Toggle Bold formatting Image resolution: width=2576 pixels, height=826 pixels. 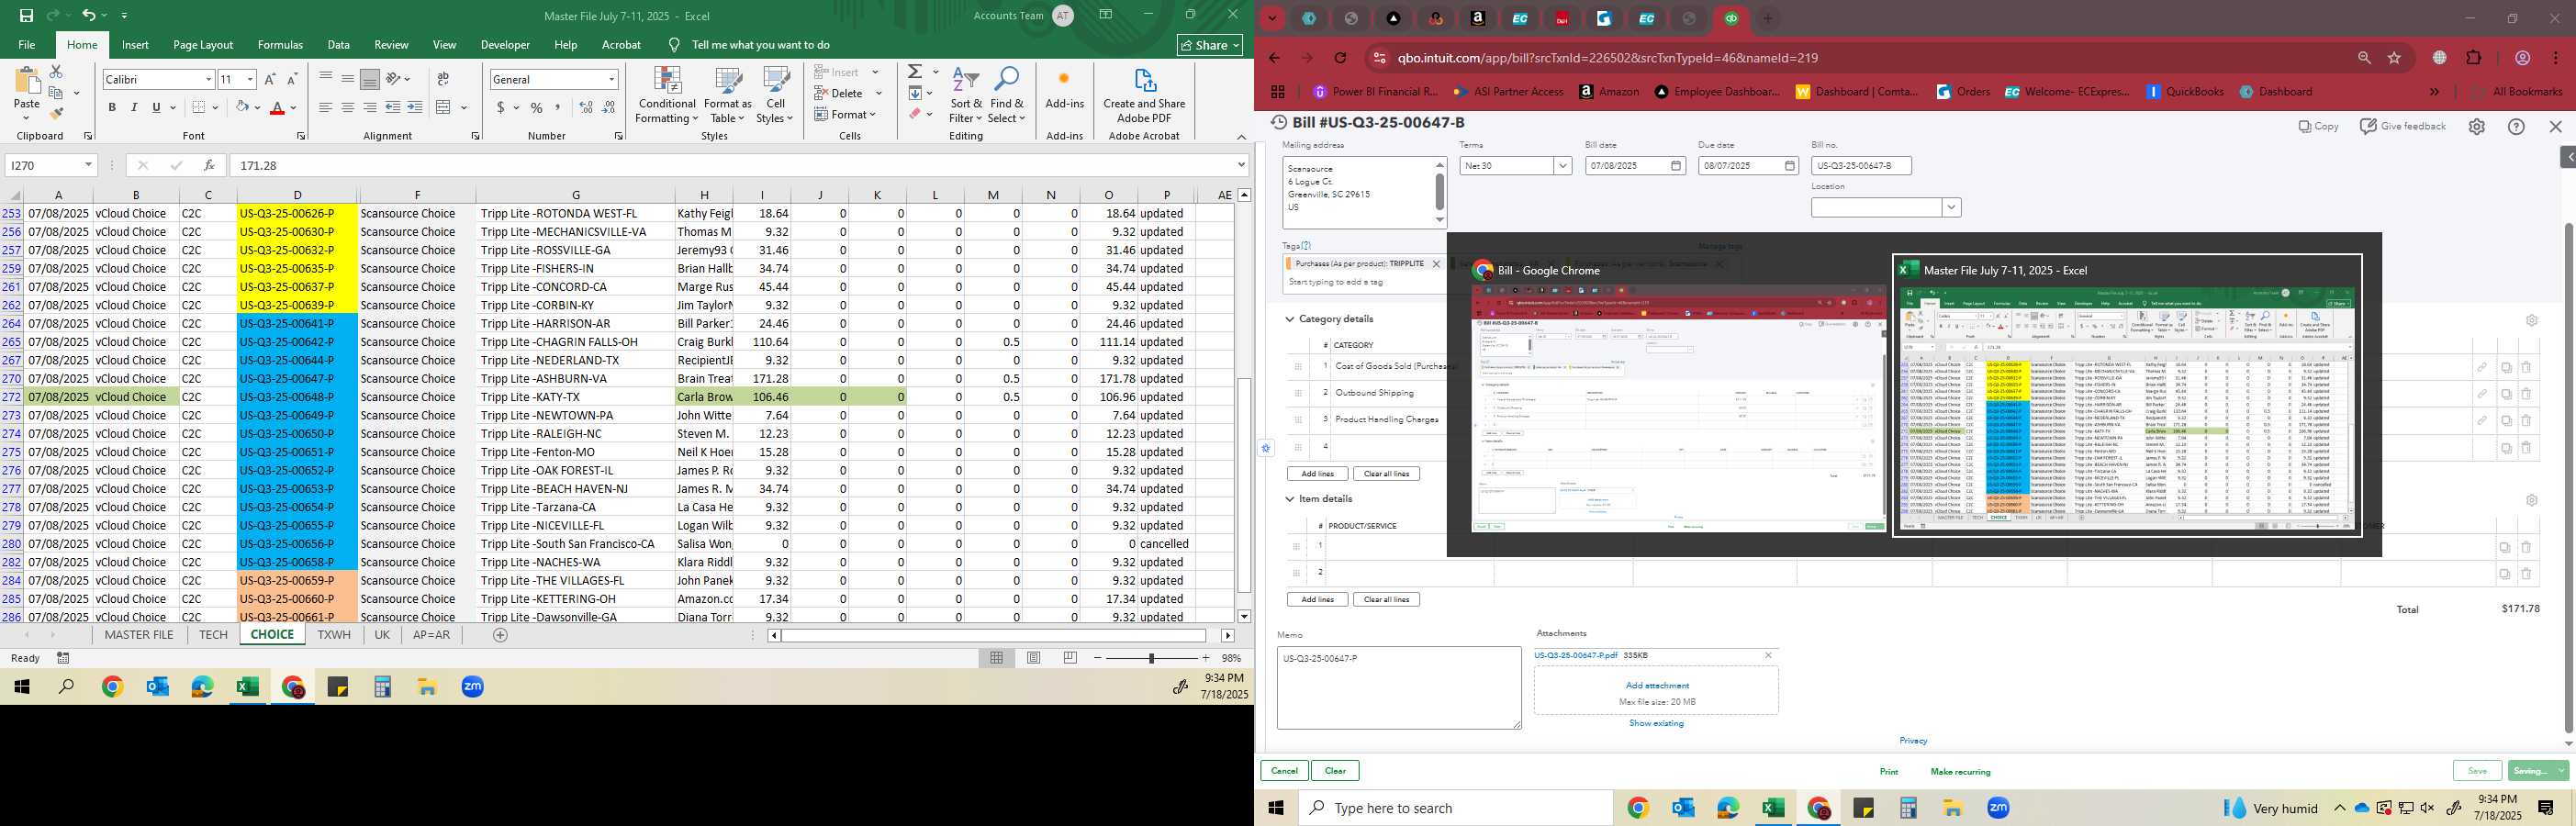[112, 107]
